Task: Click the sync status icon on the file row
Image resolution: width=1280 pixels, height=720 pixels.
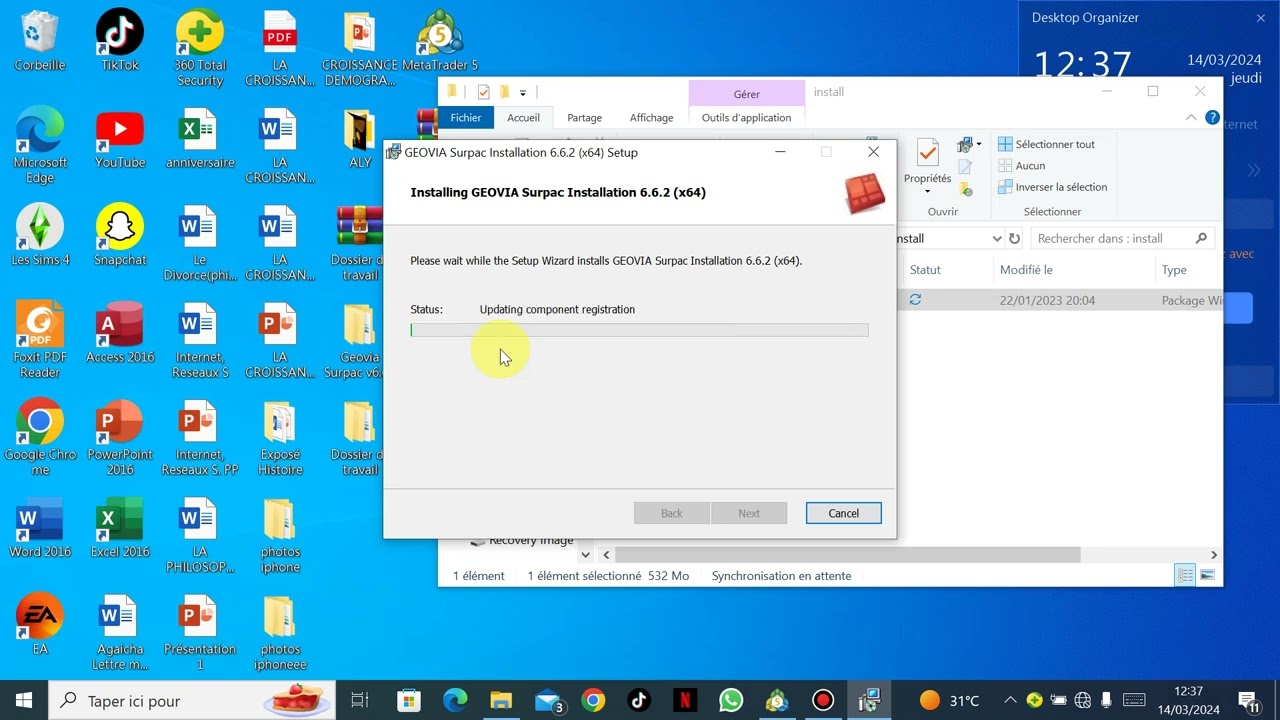Action: click(915, 299)
